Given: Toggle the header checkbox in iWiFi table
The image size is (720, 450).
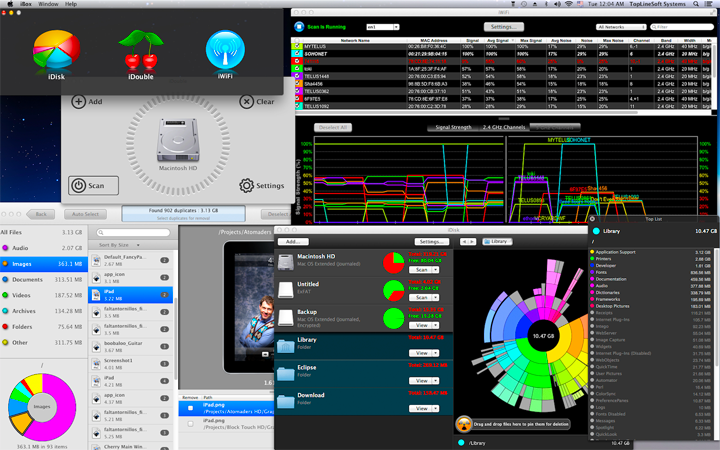Looking at the screenshot, I should coord(297,40).
